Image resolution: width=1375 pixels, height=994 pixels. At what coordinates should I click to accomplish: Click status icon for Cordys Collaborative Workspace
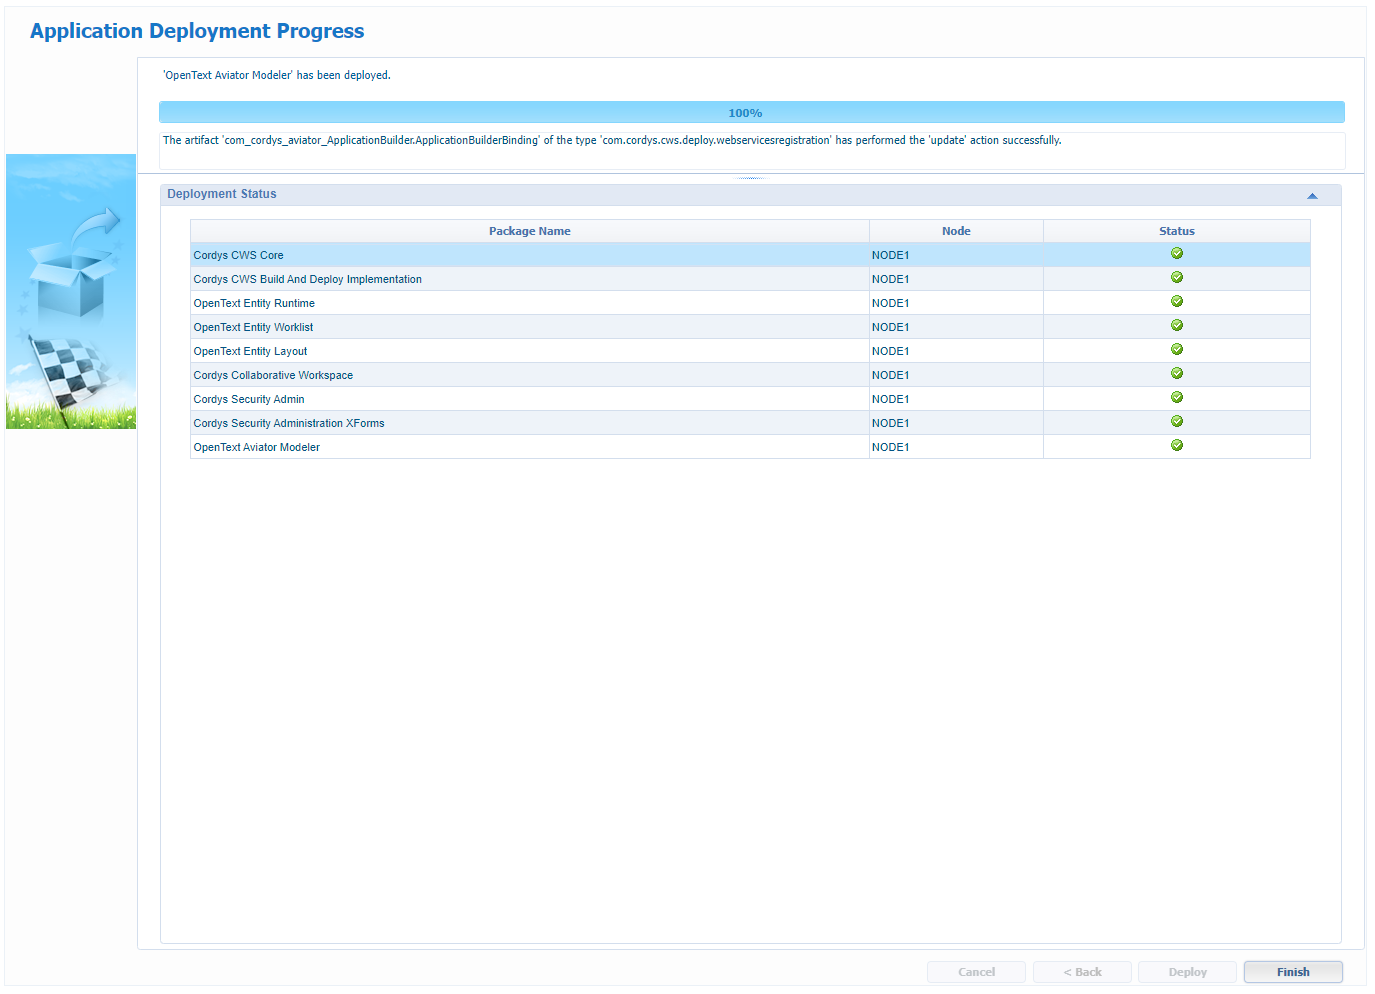(1176, 374)
